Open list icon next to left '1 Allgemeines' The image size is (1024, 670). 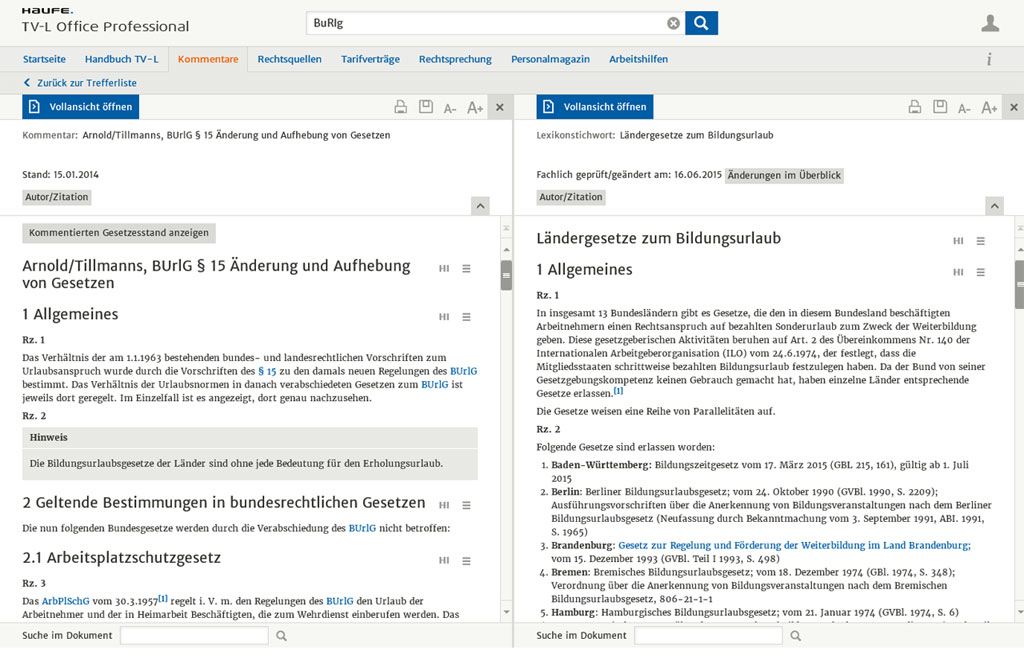pyautogui.click(x=466, y=317)
